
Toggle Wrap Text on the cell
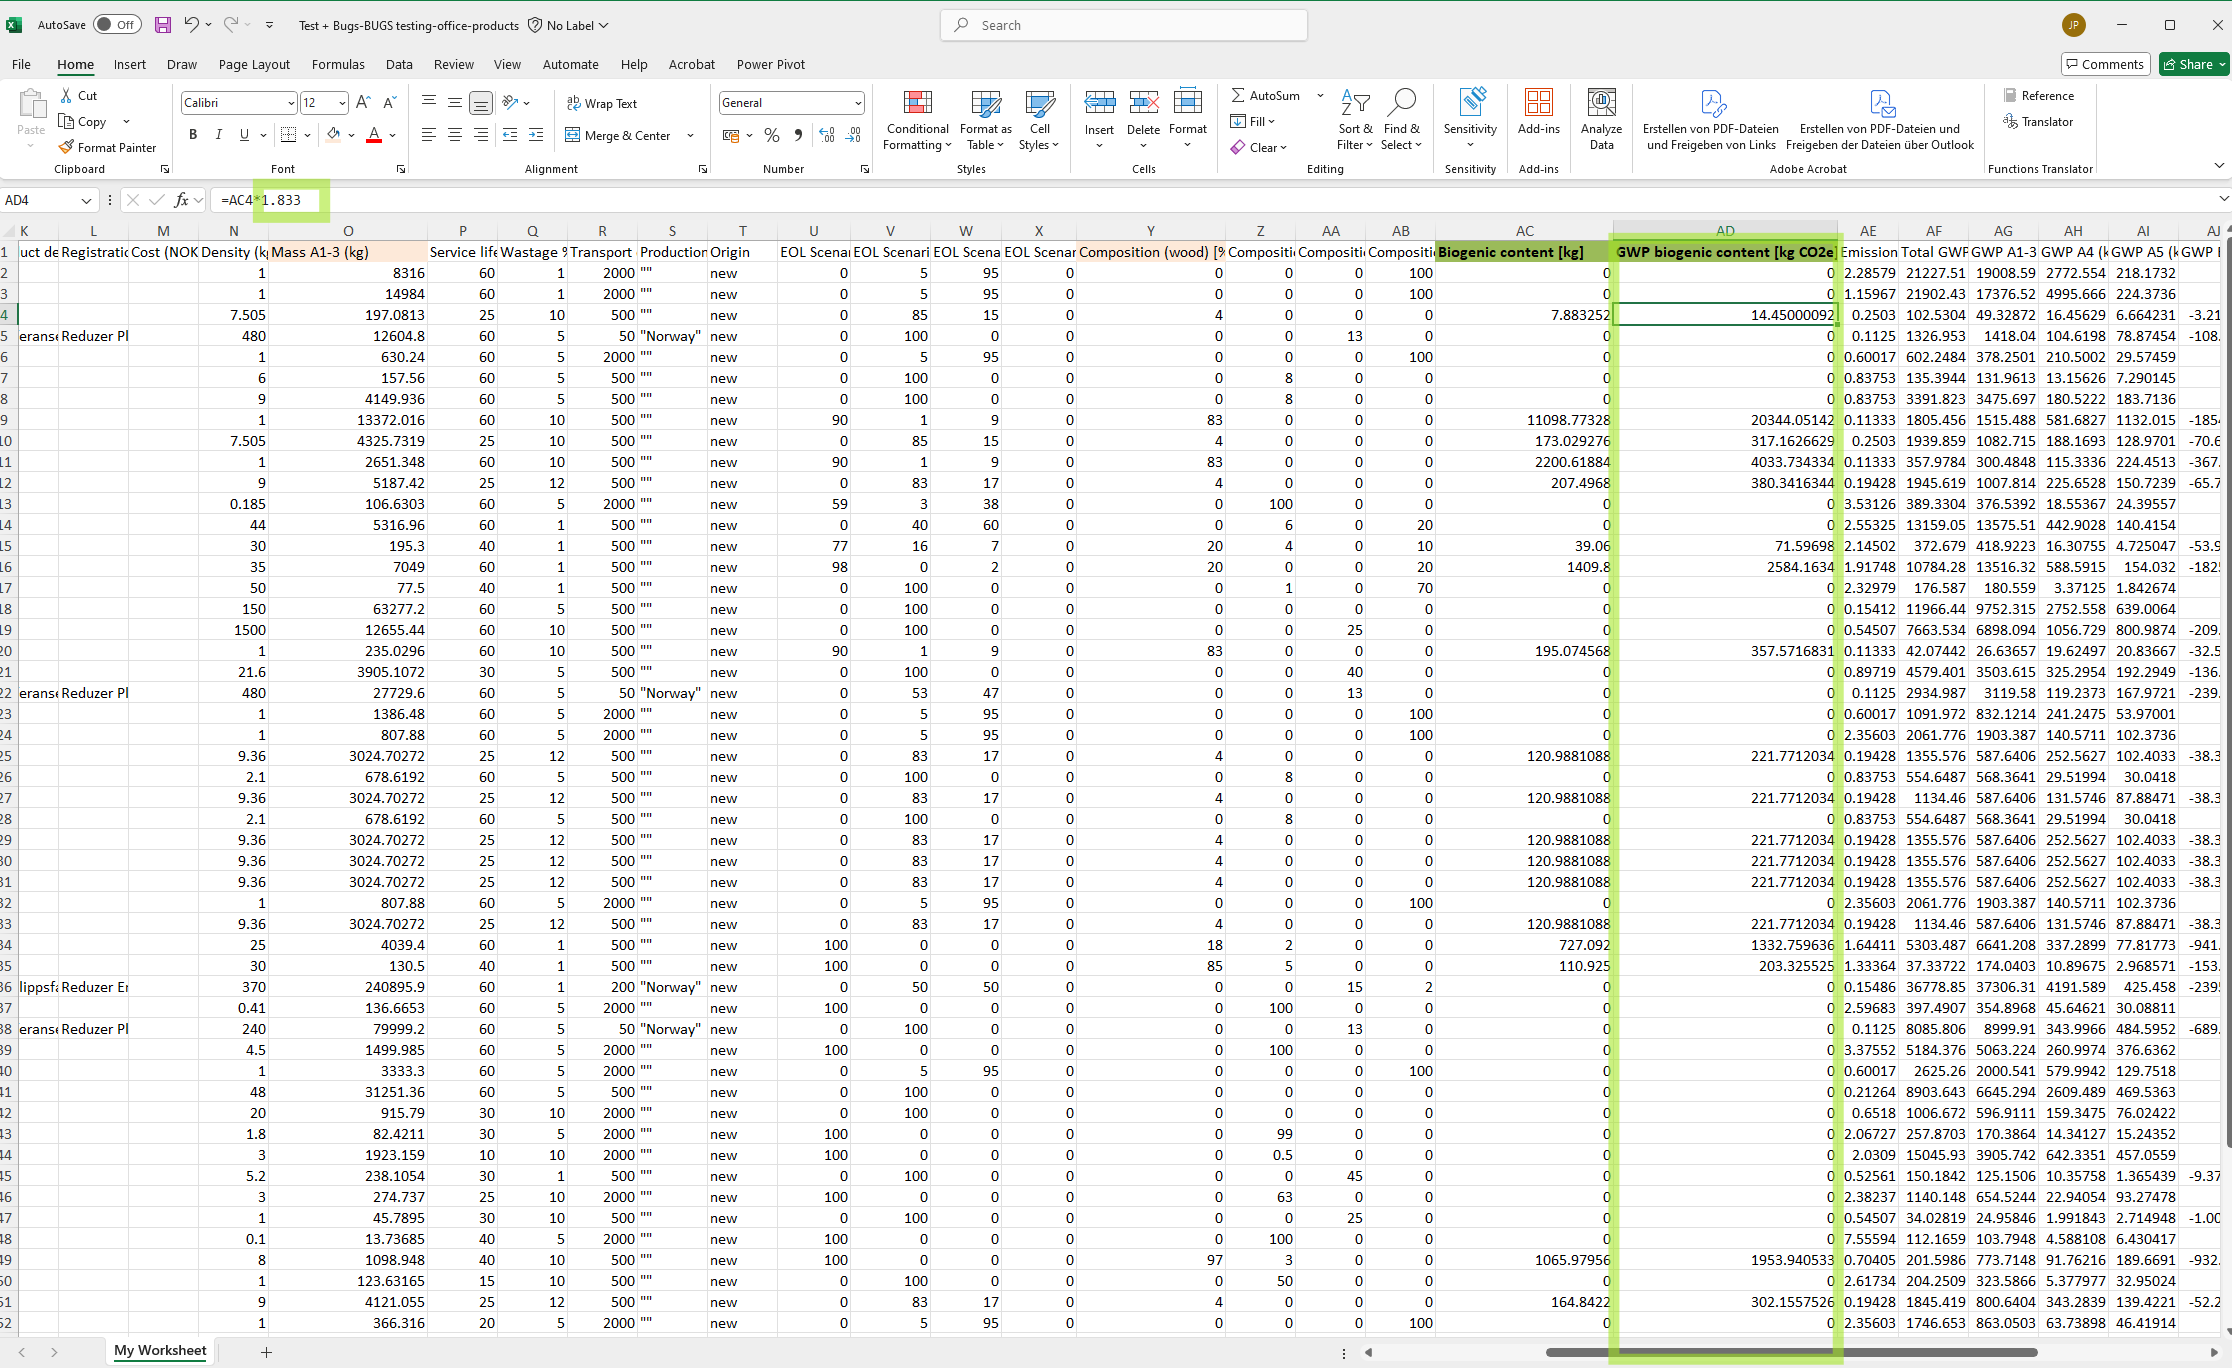click(602, 103)
